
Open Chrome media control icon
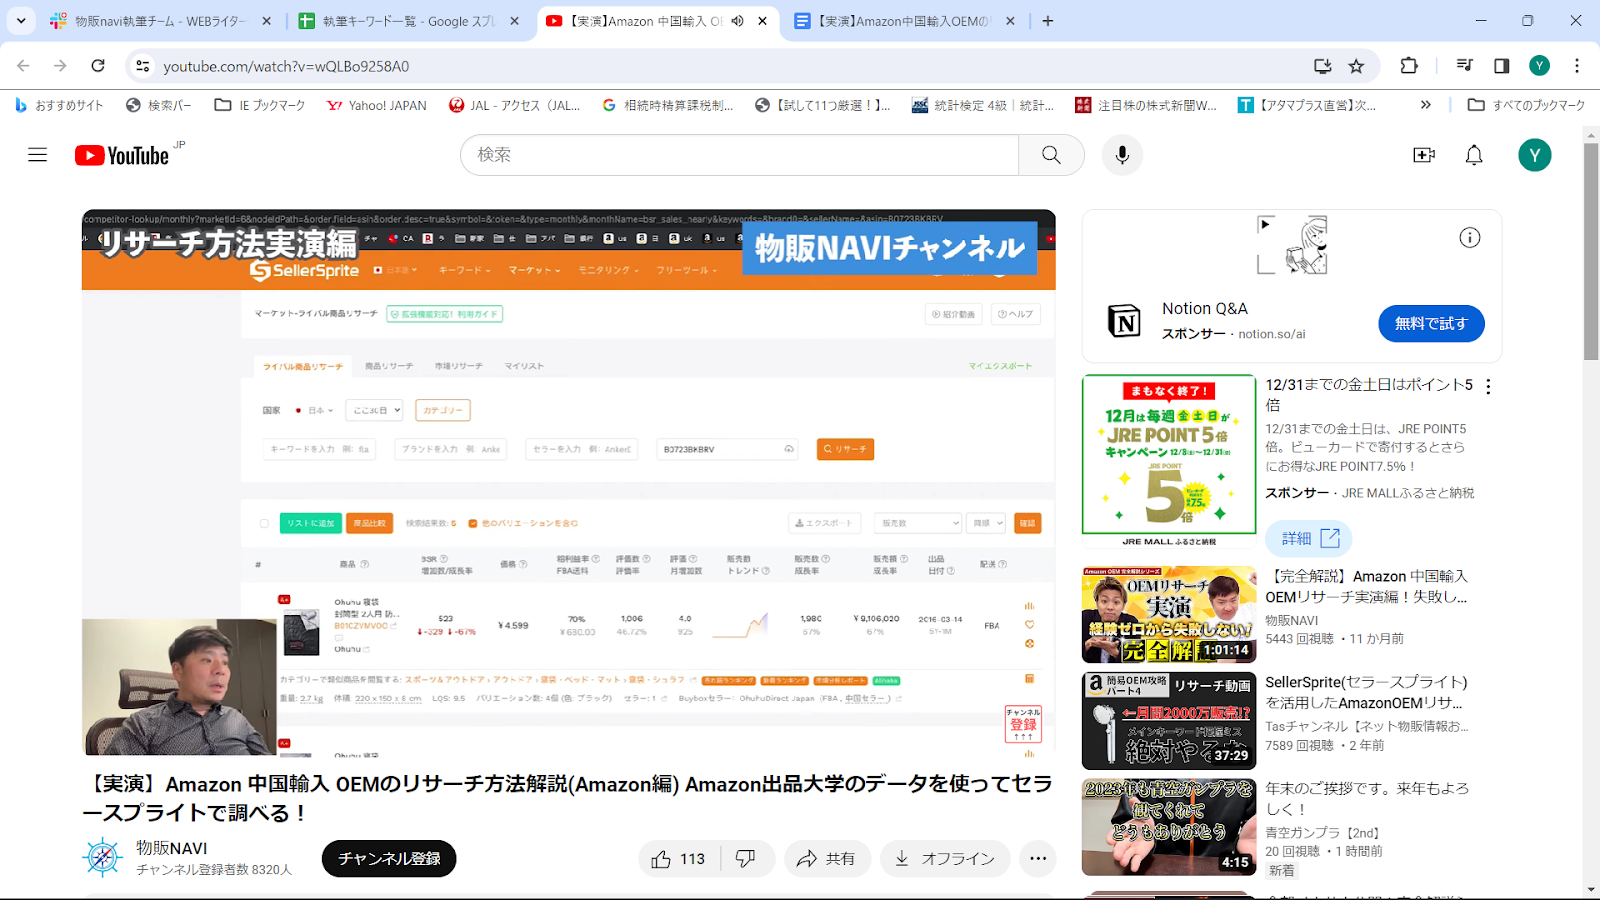coord(1465,66)
